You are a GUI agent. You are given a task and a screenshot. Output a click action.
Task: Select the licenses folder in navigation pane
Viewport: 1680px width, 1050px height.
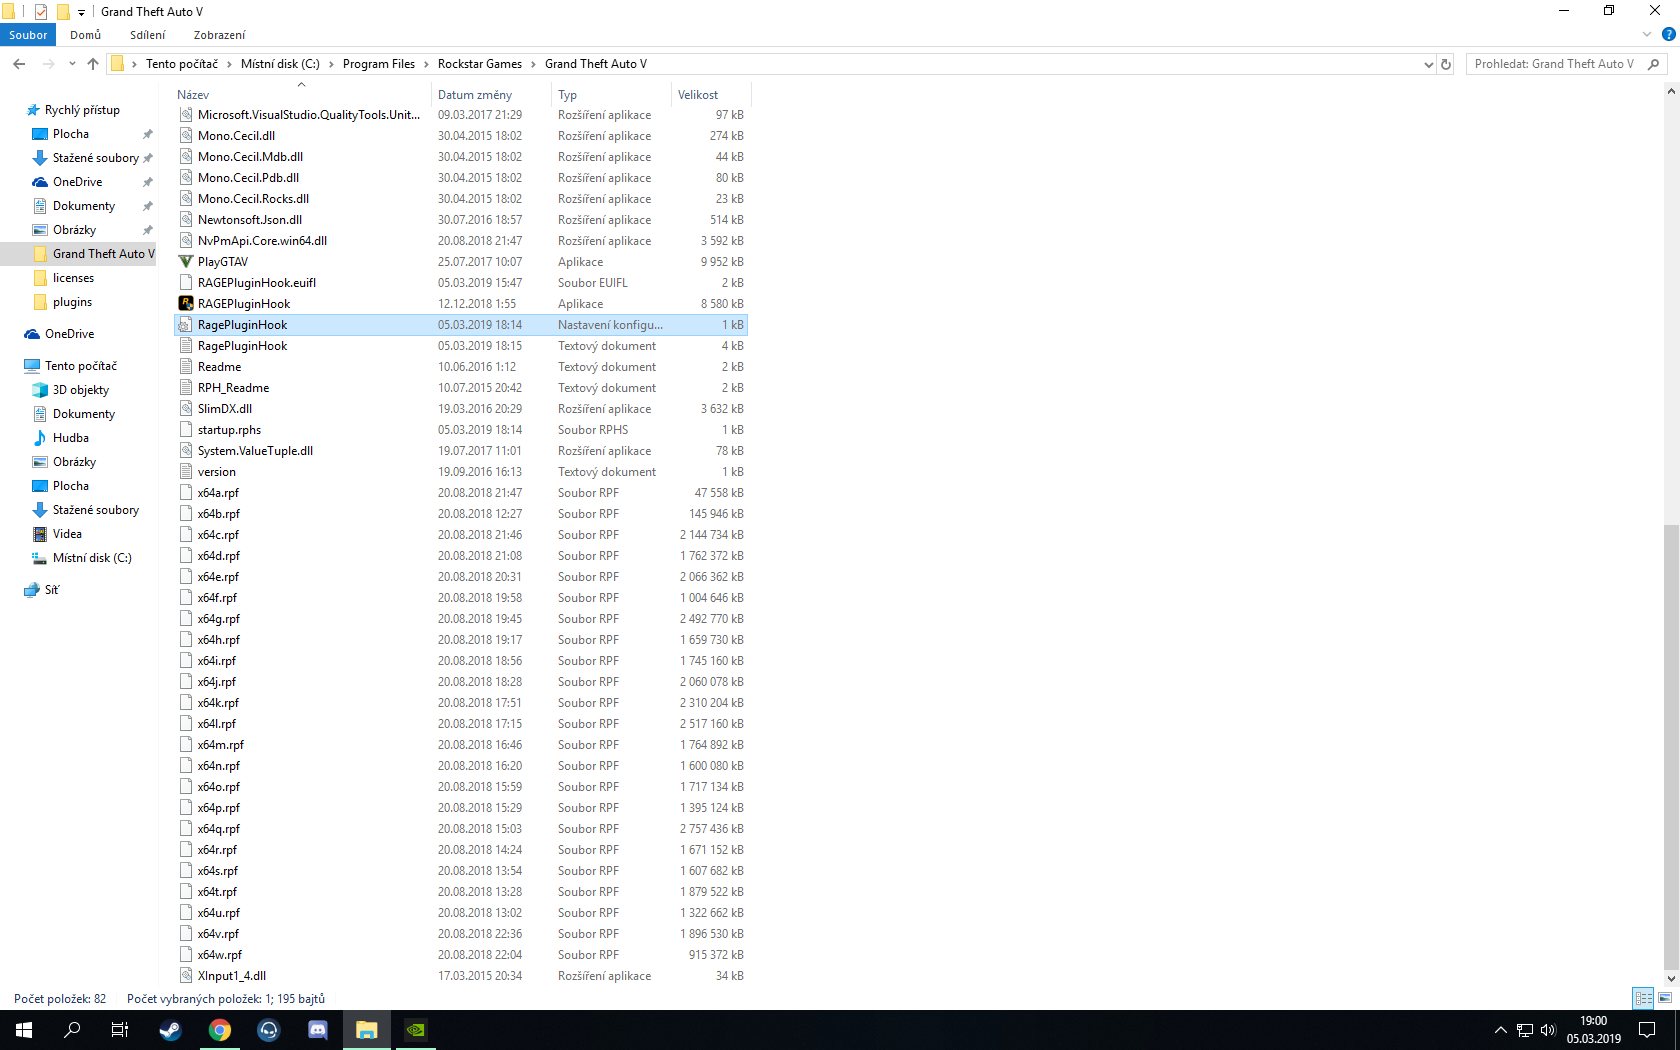point(73,278)
